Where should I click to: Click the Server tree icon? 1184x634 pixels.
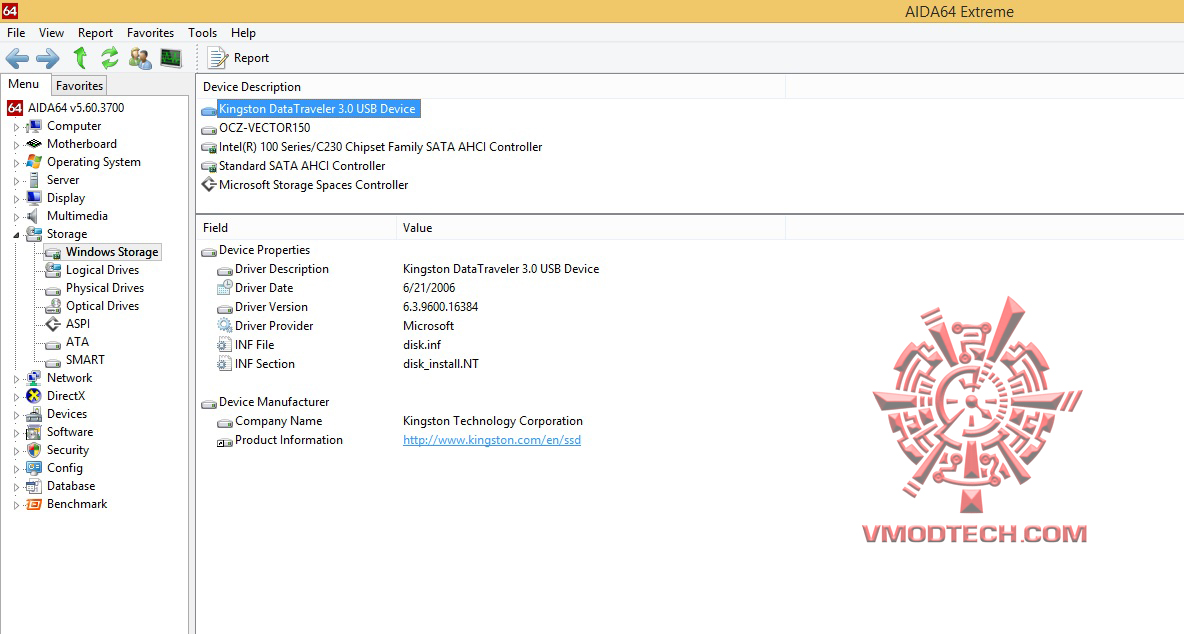[34, 180]
